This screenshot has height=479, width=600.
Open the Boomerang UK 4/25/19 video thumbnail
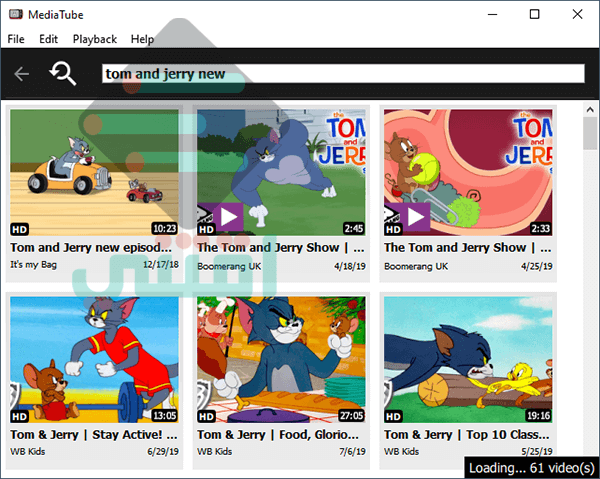468,172
